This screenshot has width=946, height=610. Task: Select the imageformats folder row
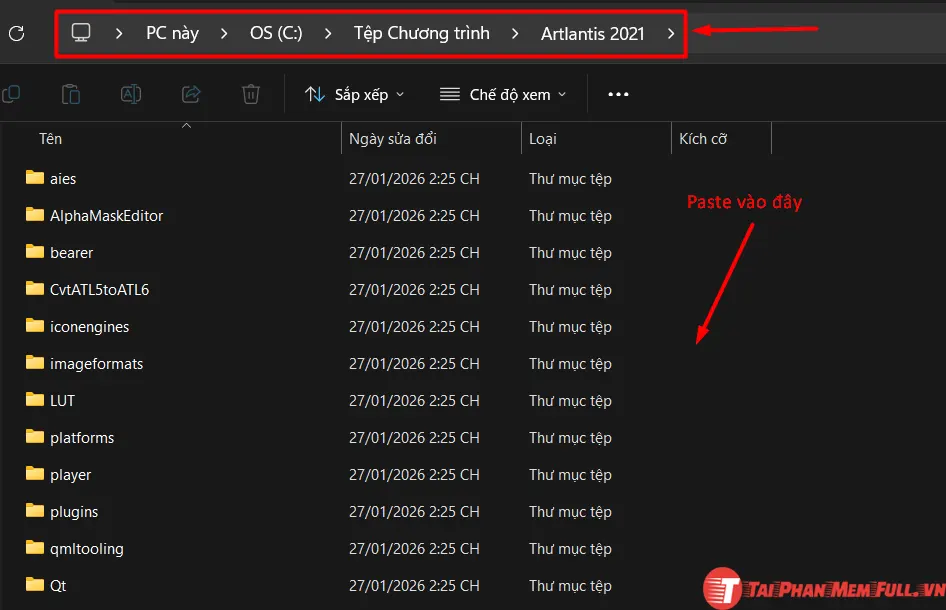coord(96,363)
